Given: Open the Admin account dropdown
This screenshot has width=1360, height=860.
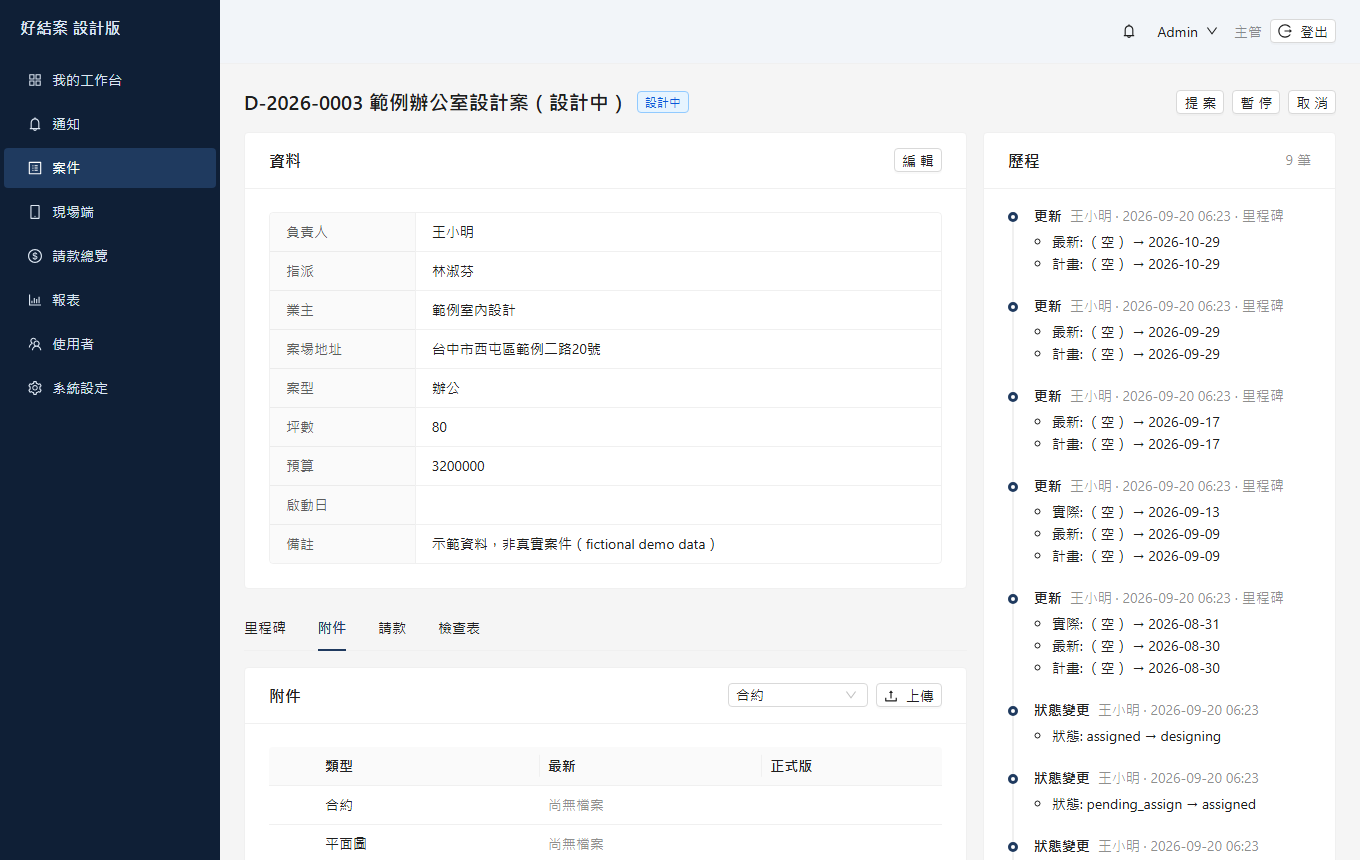Looking at the screenshot, I should (x=1187, y=32).
